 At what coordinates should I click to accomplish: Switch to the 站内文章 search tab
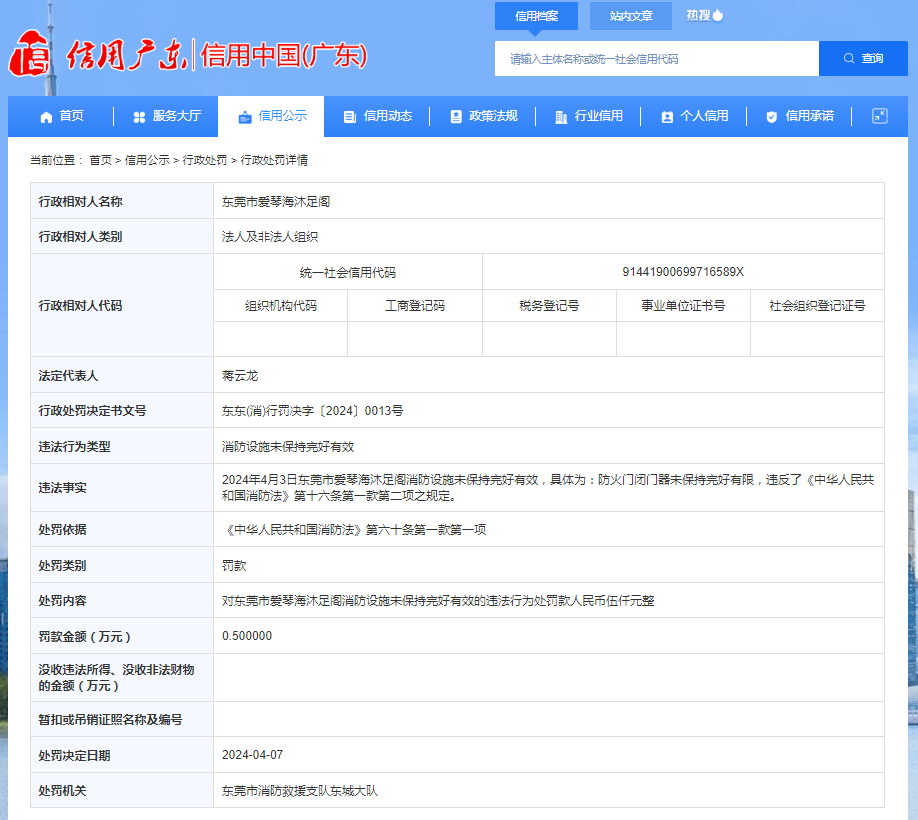[x=631, y=16]
